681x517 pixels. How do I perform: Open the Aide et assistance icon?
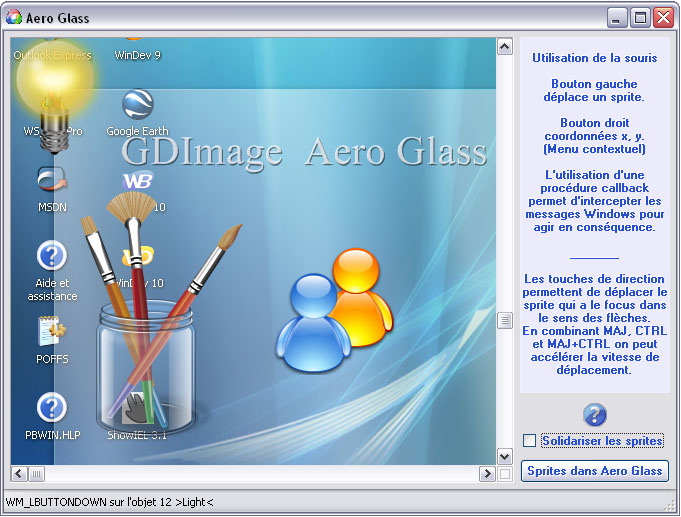(52, 255)
